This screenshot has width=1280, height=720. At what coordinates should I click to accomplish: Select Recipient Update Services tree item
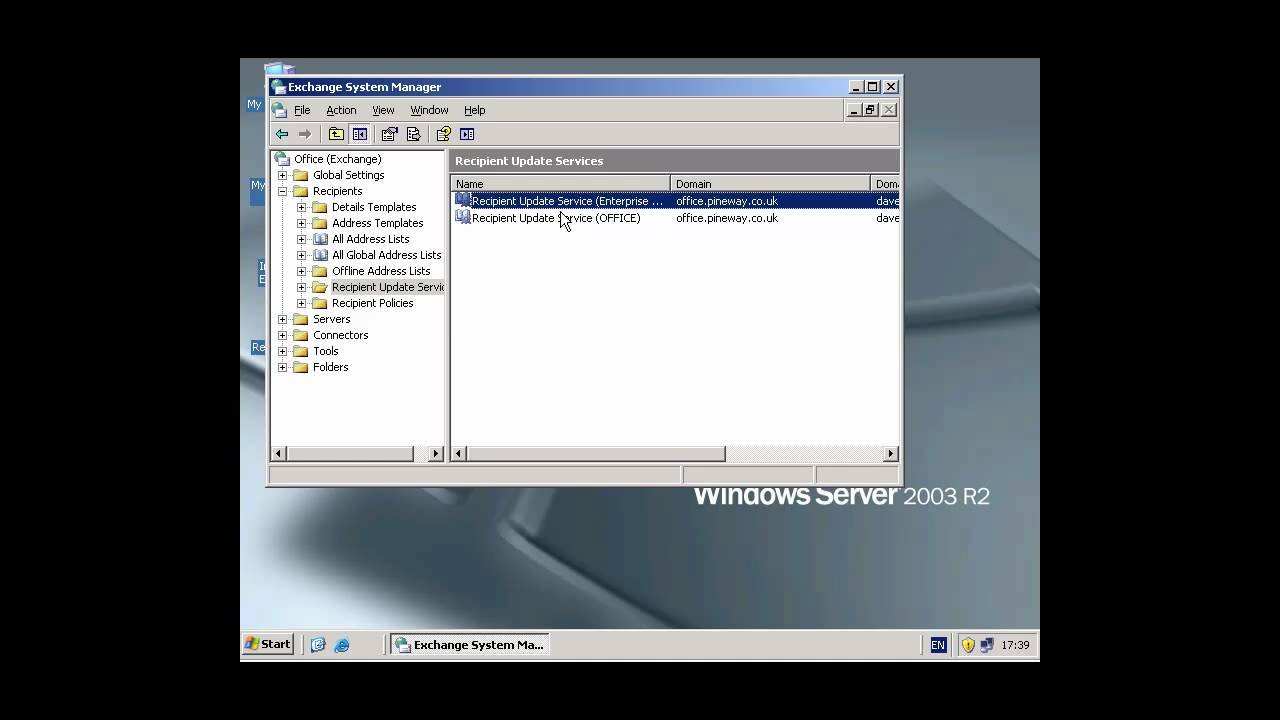[388, 287]
